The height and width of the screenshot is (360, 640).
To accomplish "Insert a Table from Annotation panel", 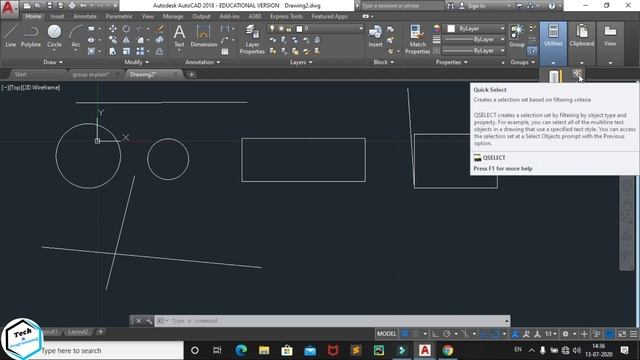I will 225,51.
